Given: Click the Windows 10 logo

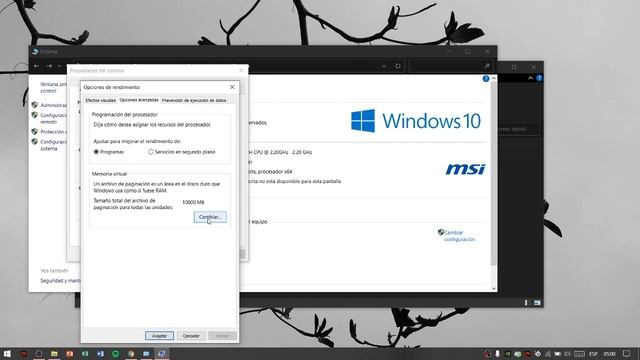Looking at the screenshot, I should pos(416,121).
